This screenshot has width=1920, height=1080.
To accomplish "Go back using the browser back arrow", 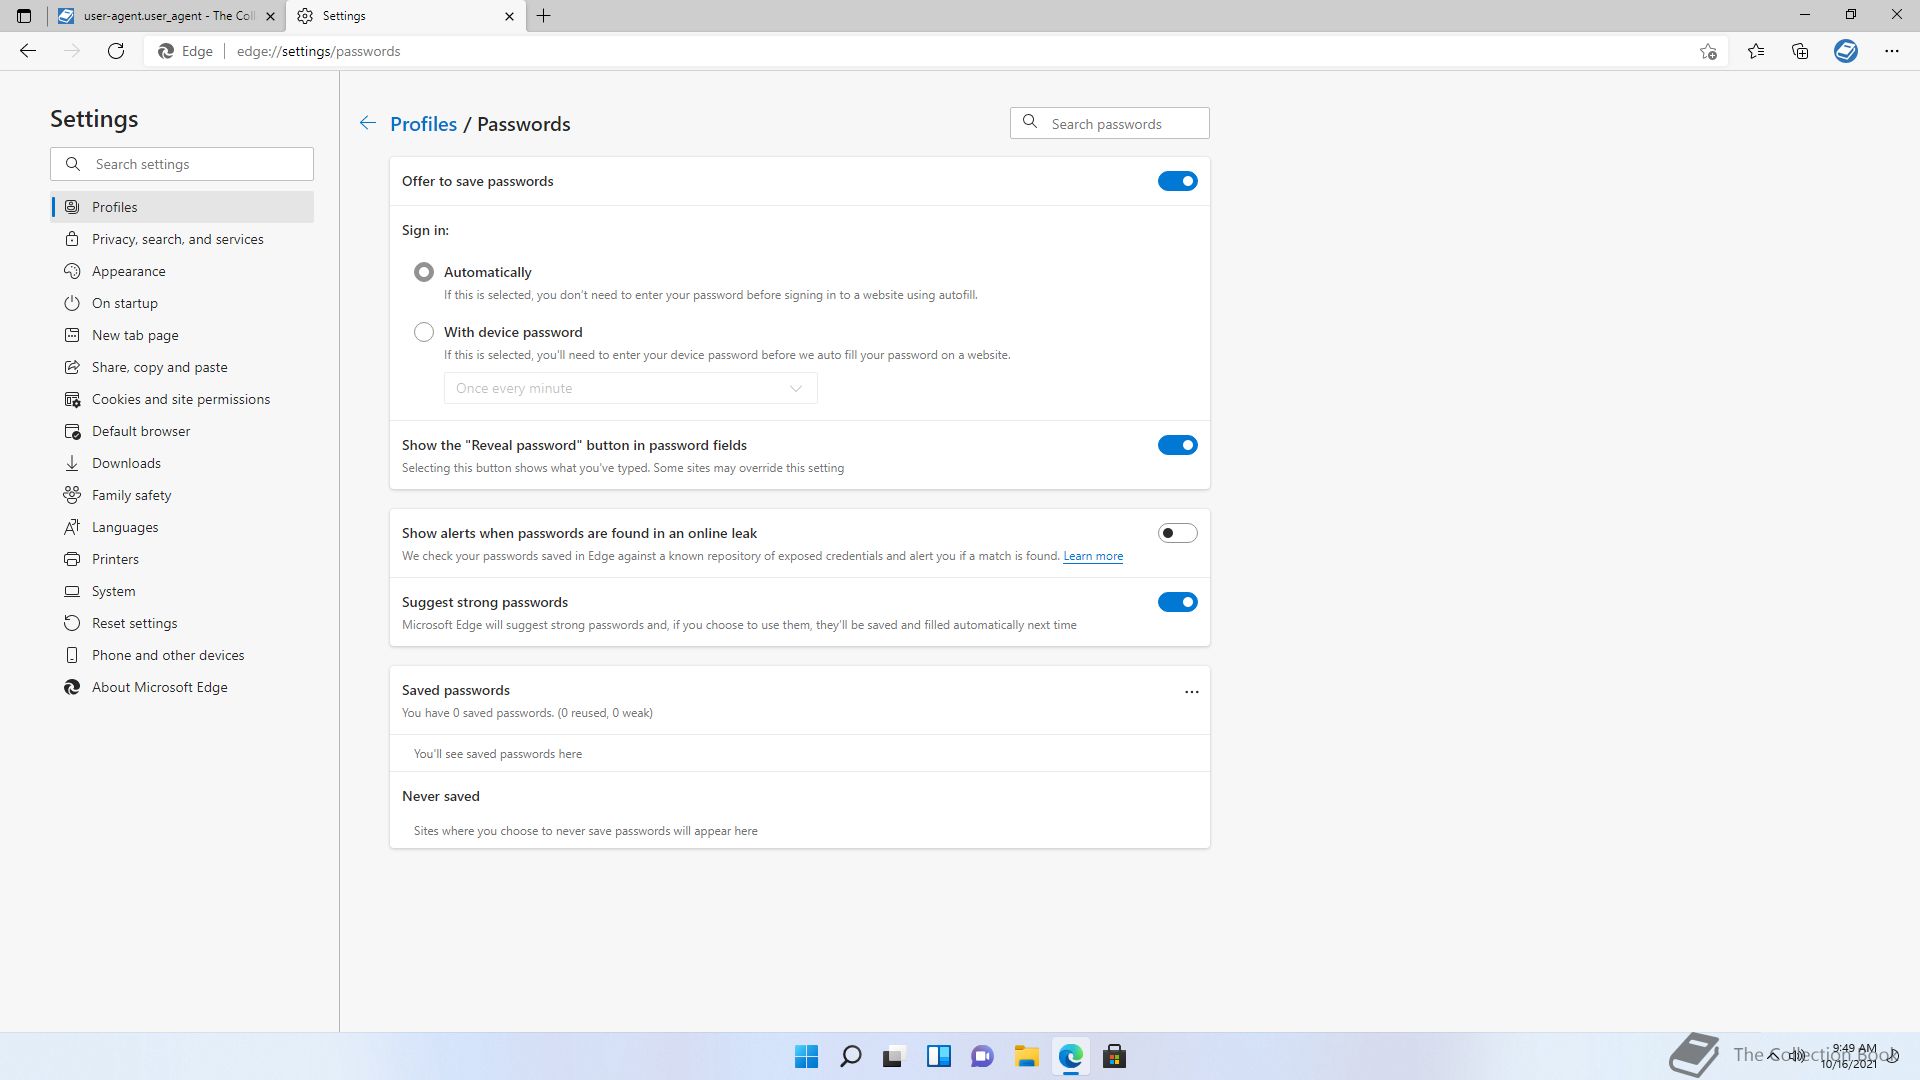I will (28, 51).
